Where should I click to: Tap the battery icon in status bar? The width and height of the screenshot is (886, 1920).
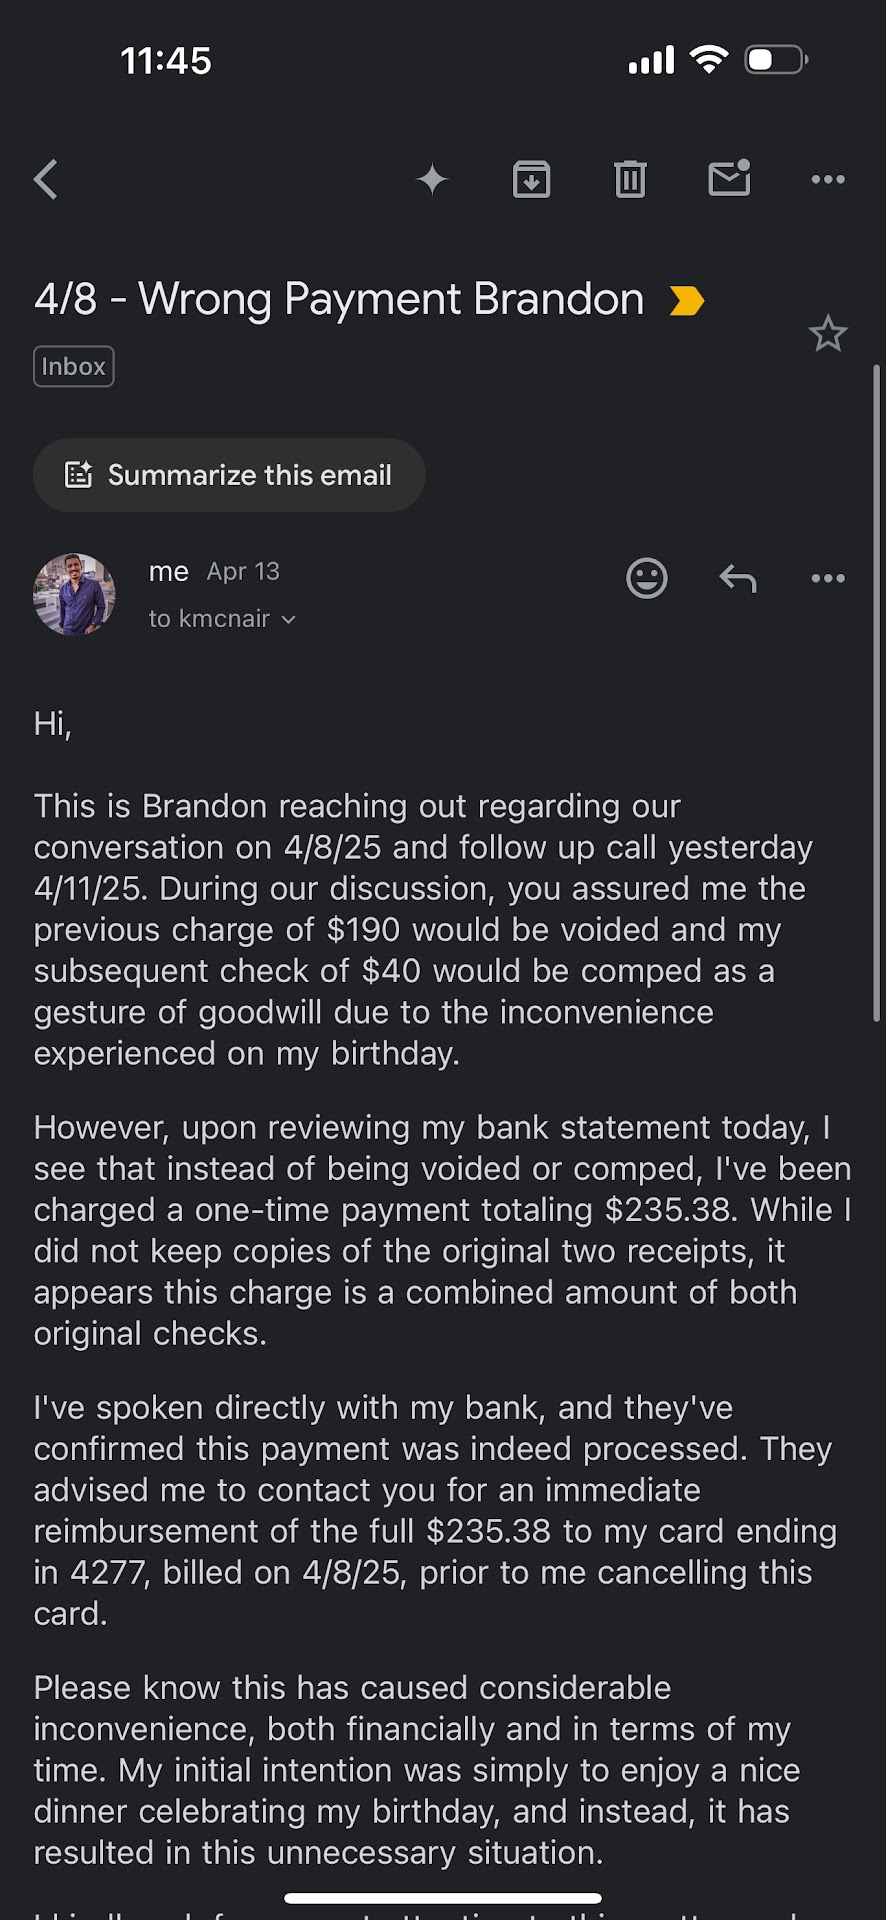click(x=776, y=61)
